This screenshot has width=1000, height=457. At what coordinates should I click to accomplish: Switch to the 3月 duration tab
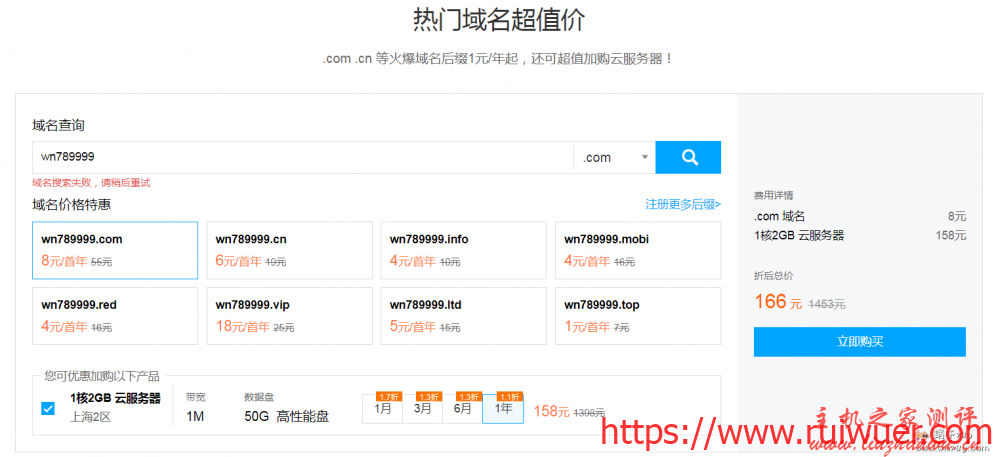[x=422, y=409]
